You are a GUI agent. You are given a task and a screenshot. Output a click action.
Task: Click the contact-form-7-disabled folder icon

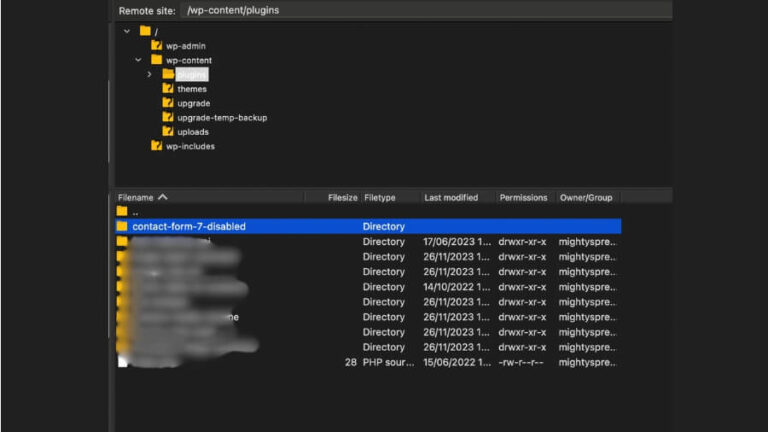coord(122,227)
